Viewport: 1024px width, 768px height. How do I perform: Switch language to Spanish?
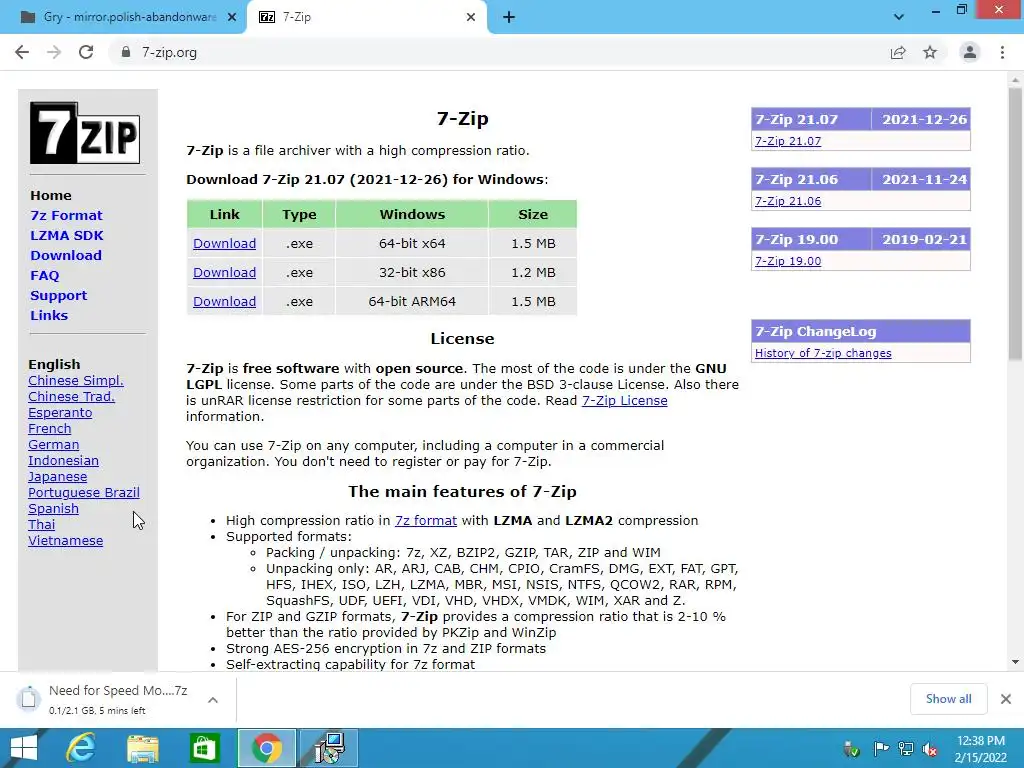click(54, 509)
